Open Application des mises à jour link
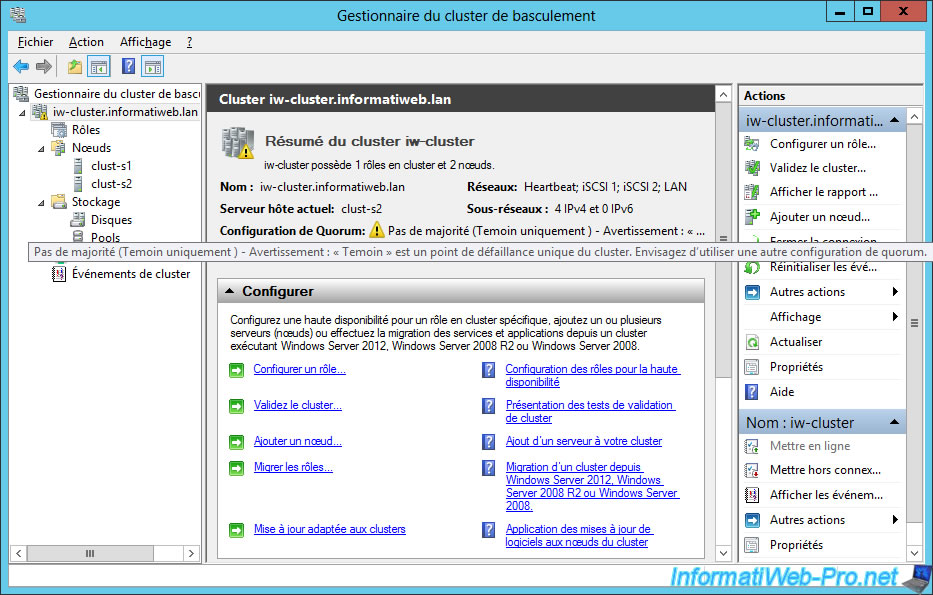The height and width of the screenshot is (595, 933). pos(579,536)
